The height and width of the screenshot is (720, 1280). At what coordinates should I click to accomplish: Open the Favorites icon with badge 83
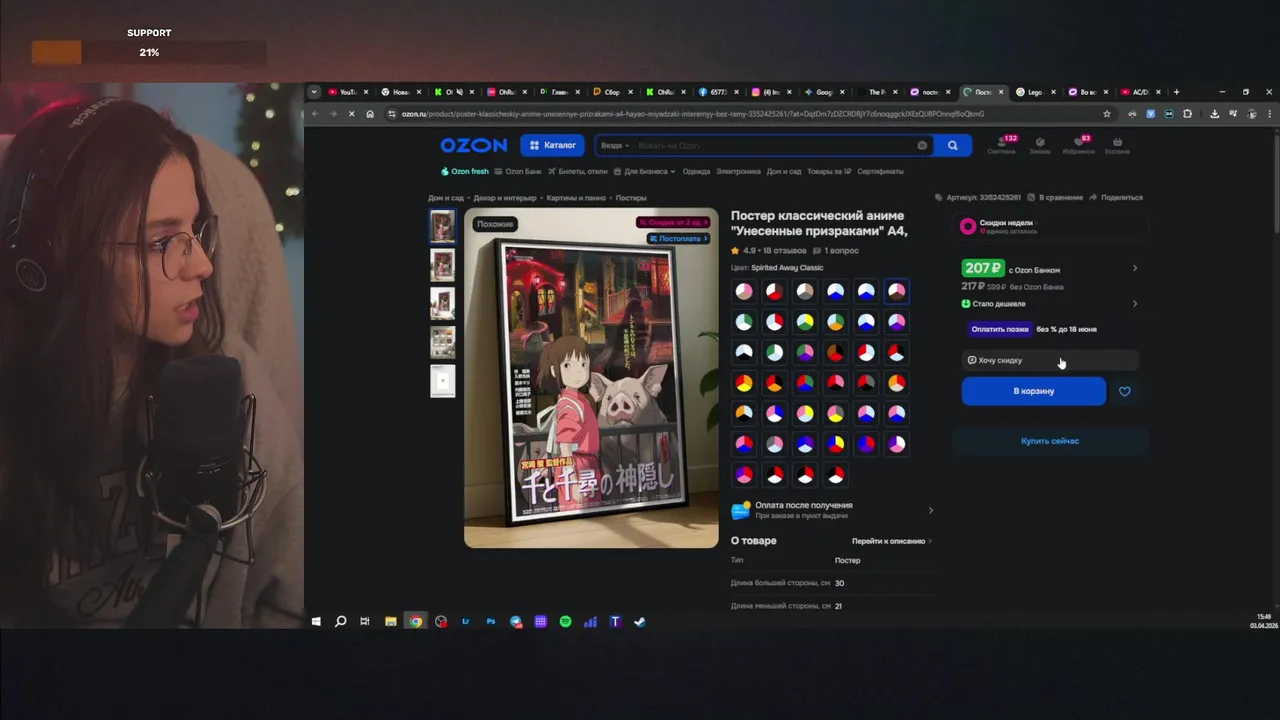coord(1079,144)
